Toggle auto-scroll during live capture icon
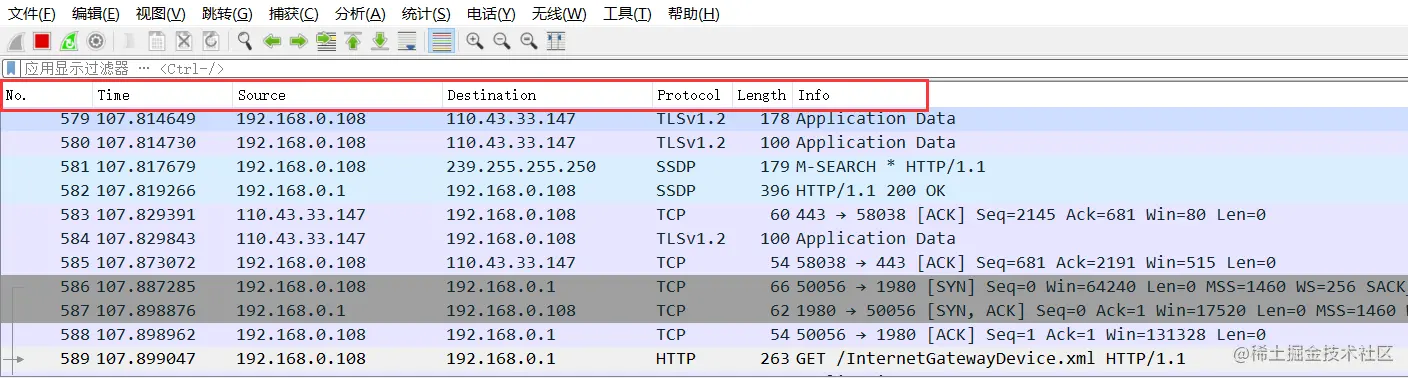 [x=407, y=41]
